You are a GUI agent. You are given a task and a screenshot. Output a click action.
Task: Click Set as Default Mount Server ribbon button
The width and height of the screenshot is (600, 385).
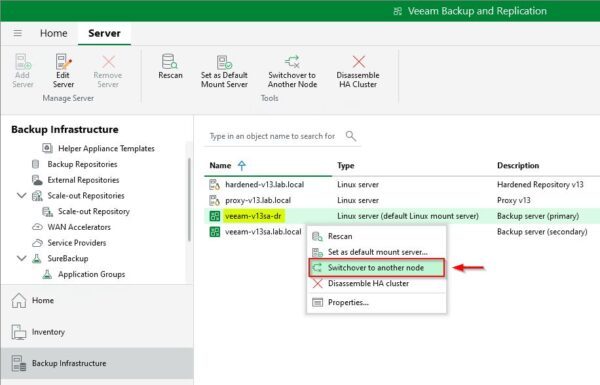coord(224,71)
